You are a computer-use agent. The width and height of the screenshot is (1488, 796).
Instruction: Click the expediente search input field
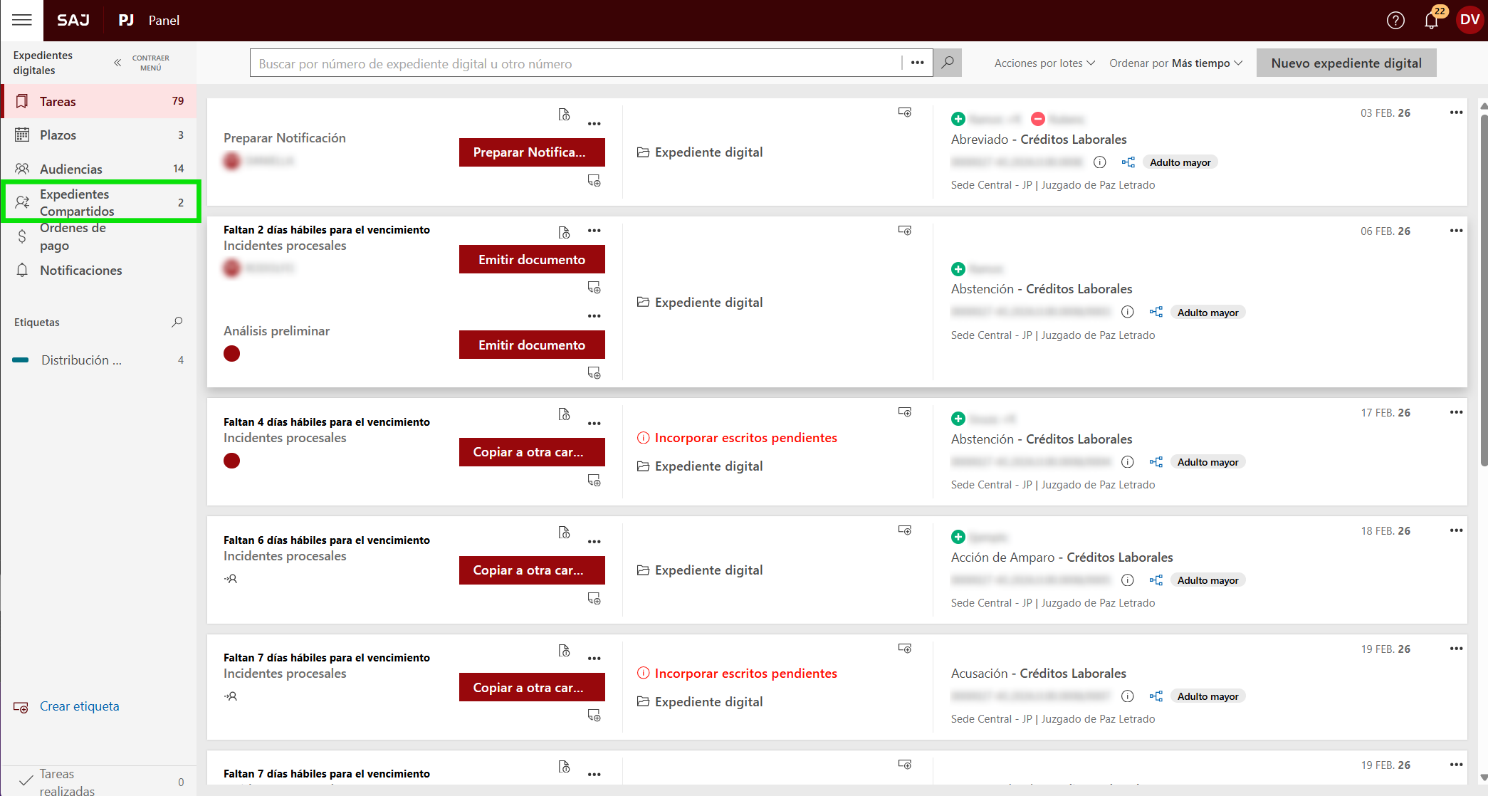point(575,63)
